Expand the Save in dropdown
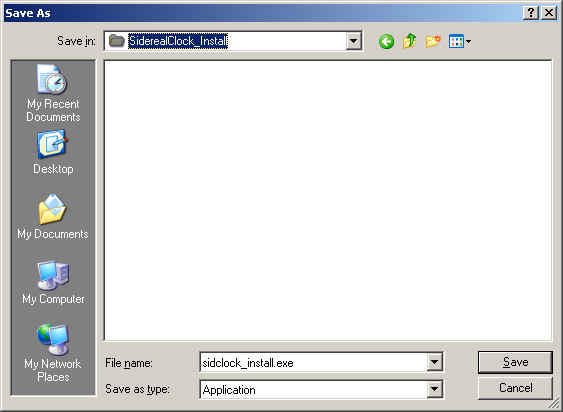563x412 pixels. 353,42
